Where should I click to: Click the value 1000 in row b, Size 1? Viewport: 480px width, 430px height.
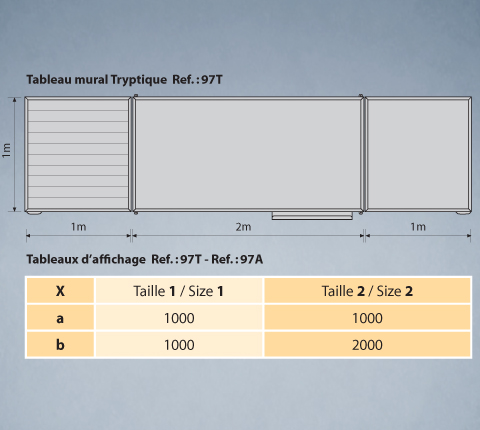[x=179, y=345]
